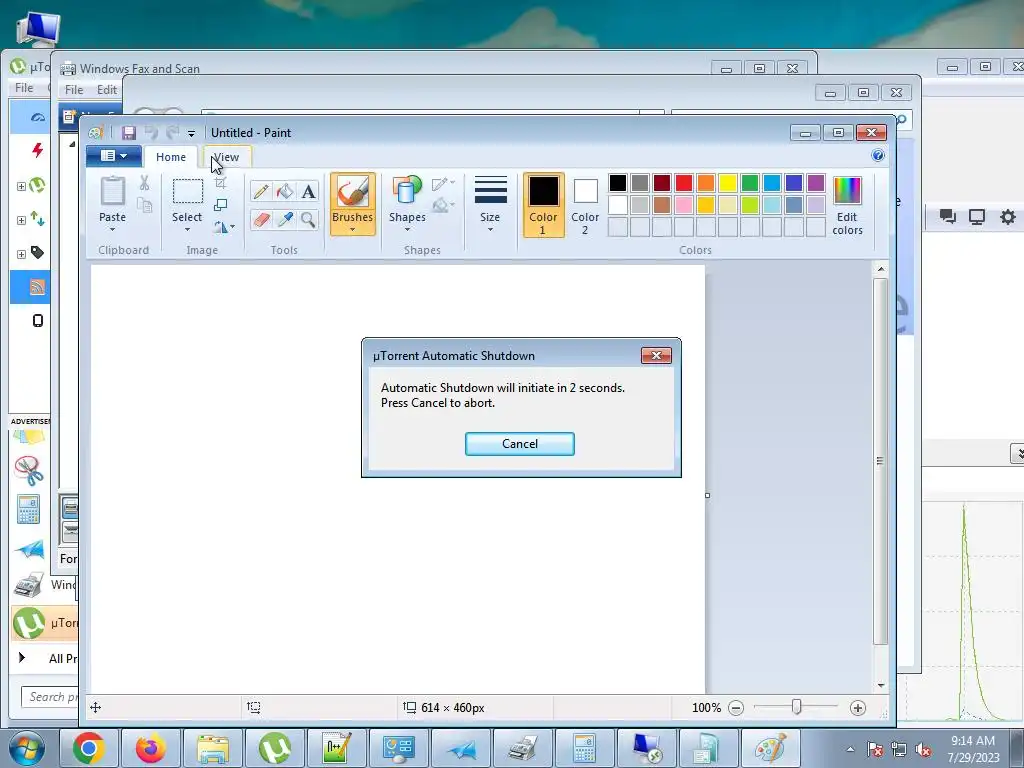1024x768 pixels.
Task: Open the Select dropdown arrow
Action: [x=187, y=229]
